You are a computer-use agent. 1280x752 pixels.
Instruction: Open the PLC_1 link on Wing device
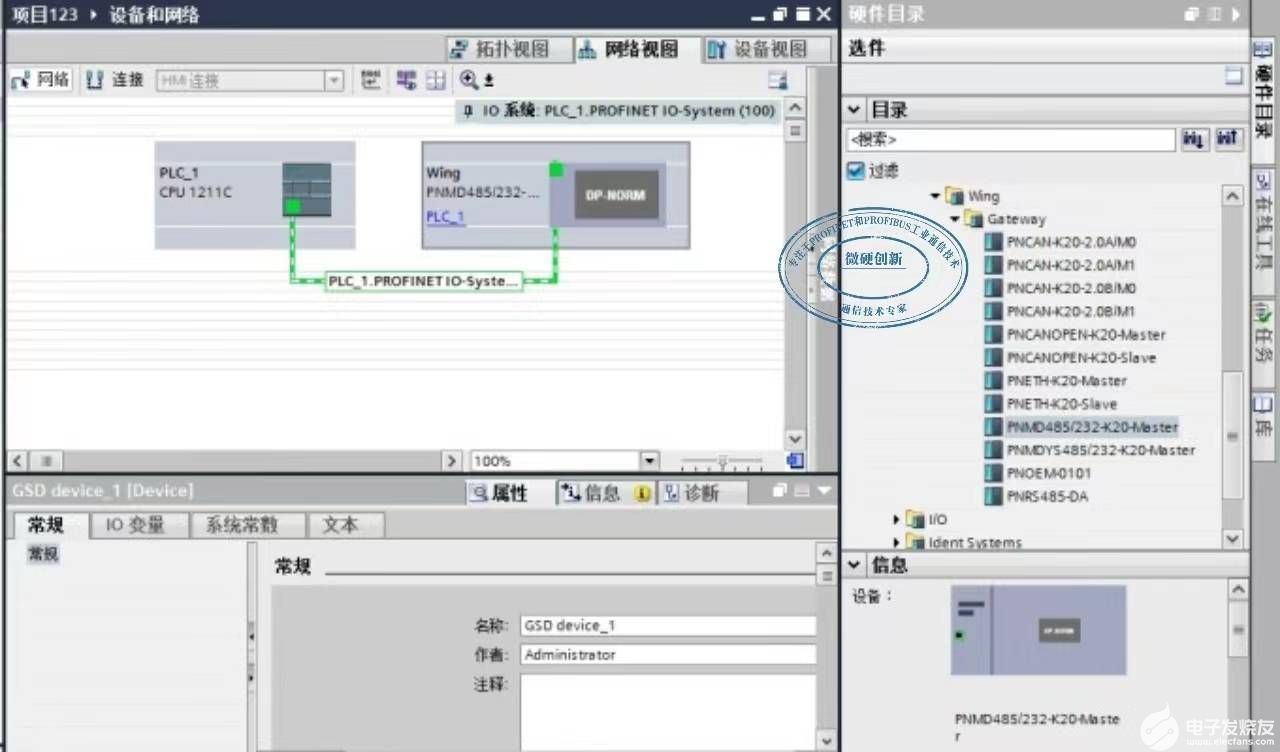[x=445, y=217]
